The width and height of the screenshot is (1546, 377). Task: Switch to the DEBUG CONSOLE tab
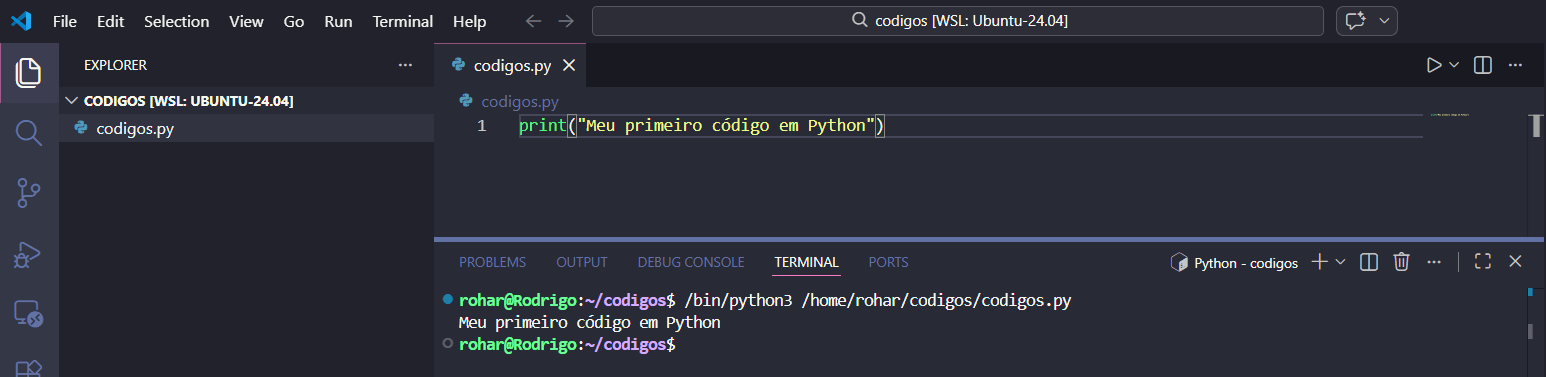click(691, 262)
